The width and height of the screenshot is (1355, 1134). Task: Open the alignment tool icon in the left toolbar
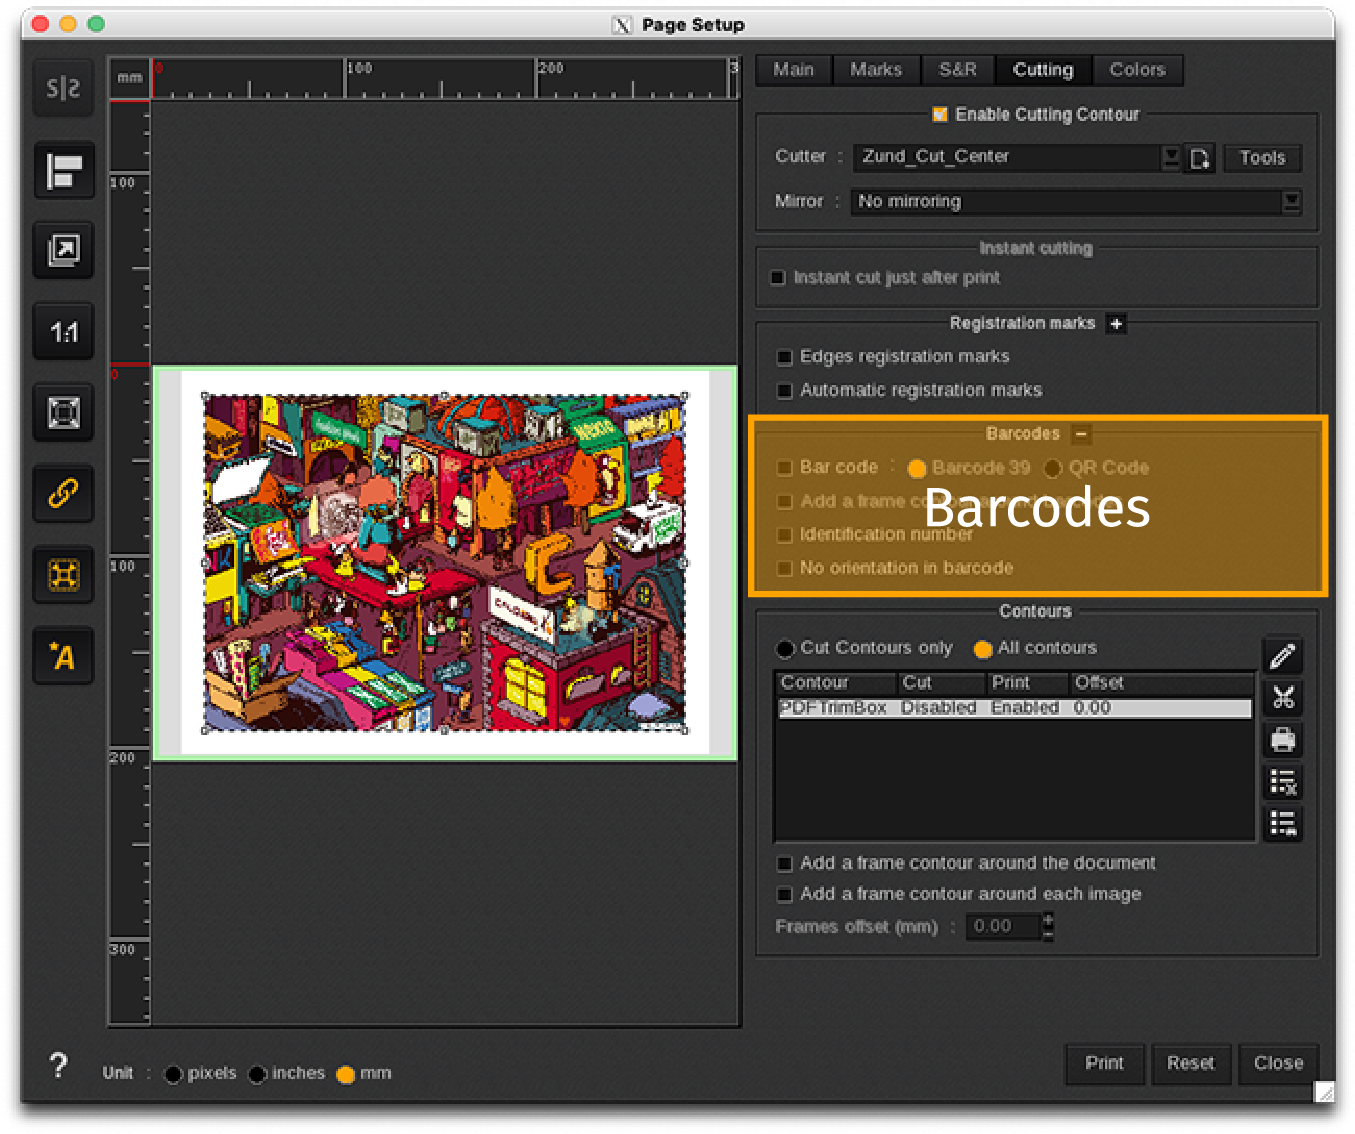tap(63, 170)
